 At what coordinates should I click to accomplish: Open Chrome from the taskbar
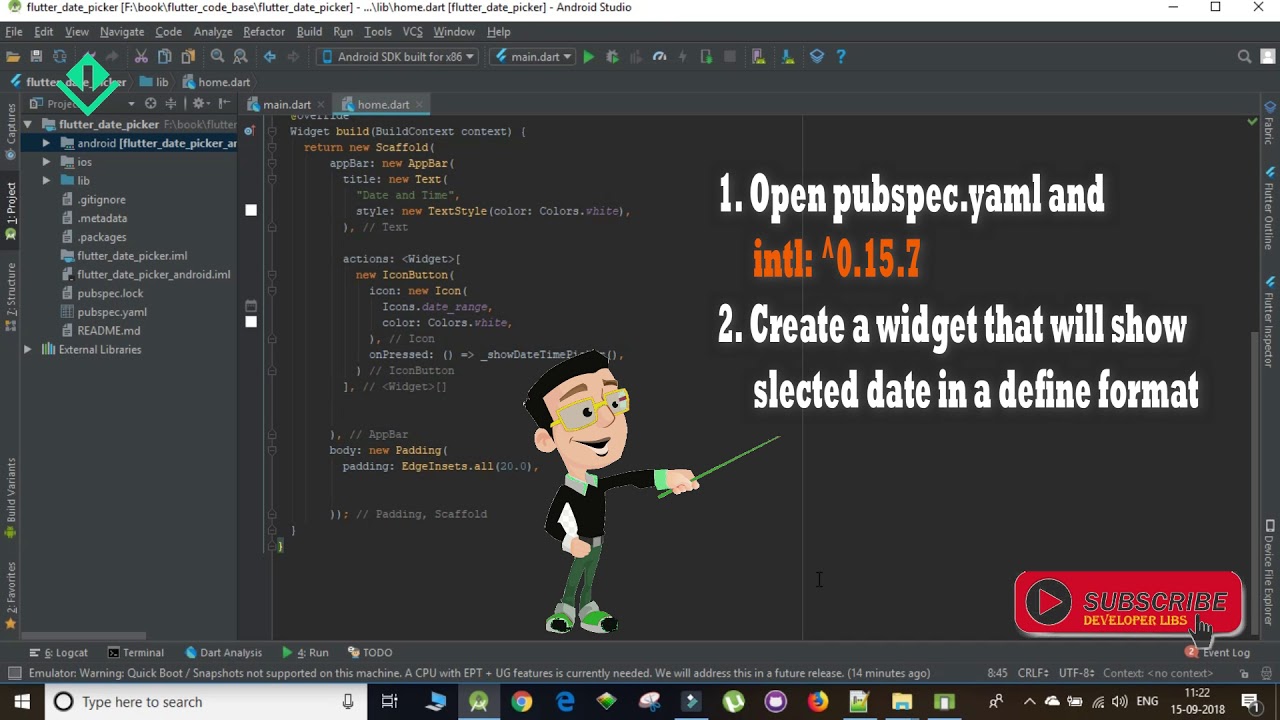click(522, 702)
